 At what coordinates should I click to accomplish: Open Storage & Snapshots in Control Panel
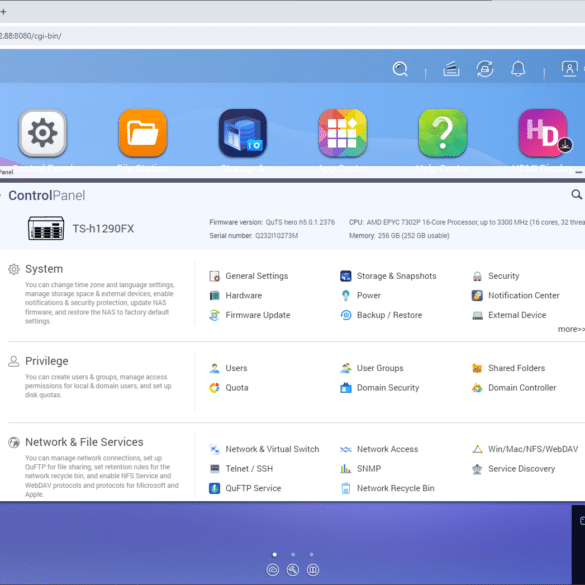(388, 276)
